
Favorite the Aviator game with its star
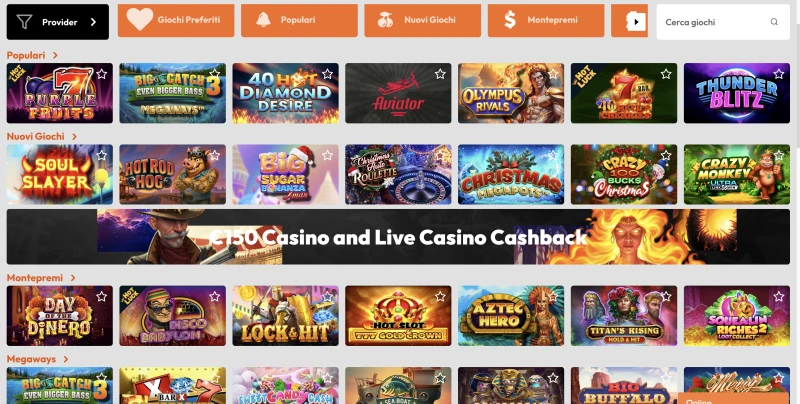(x=440, y=74)
